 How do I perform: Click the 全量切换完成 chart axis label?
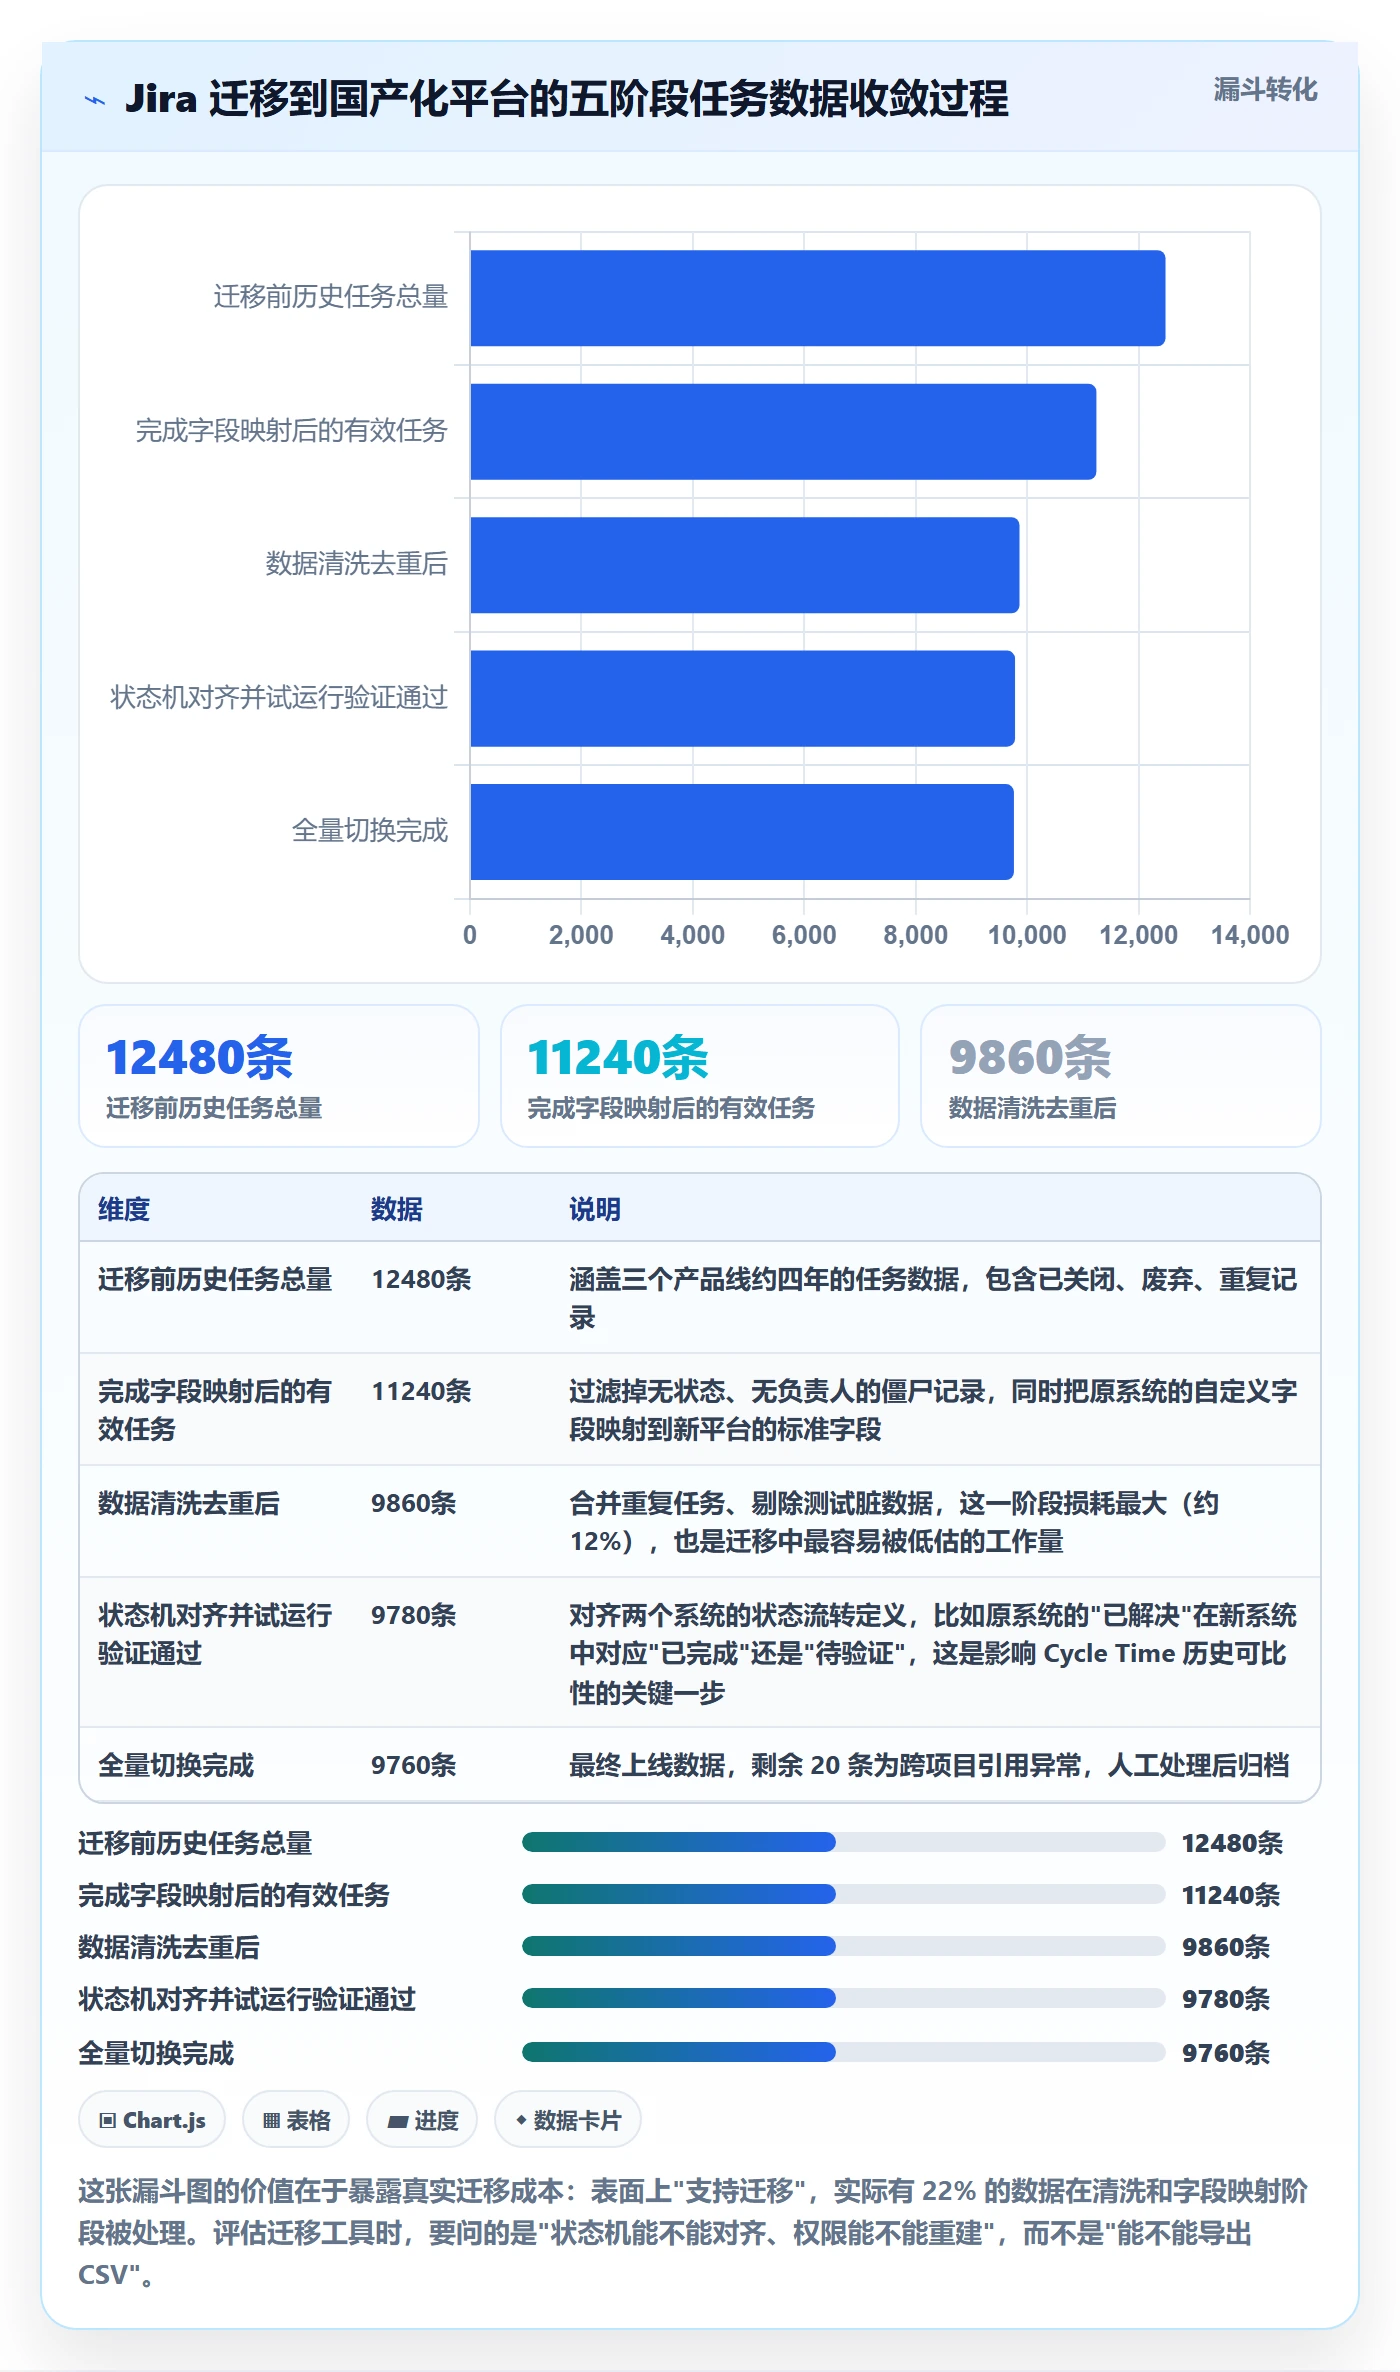pos(370,831)
